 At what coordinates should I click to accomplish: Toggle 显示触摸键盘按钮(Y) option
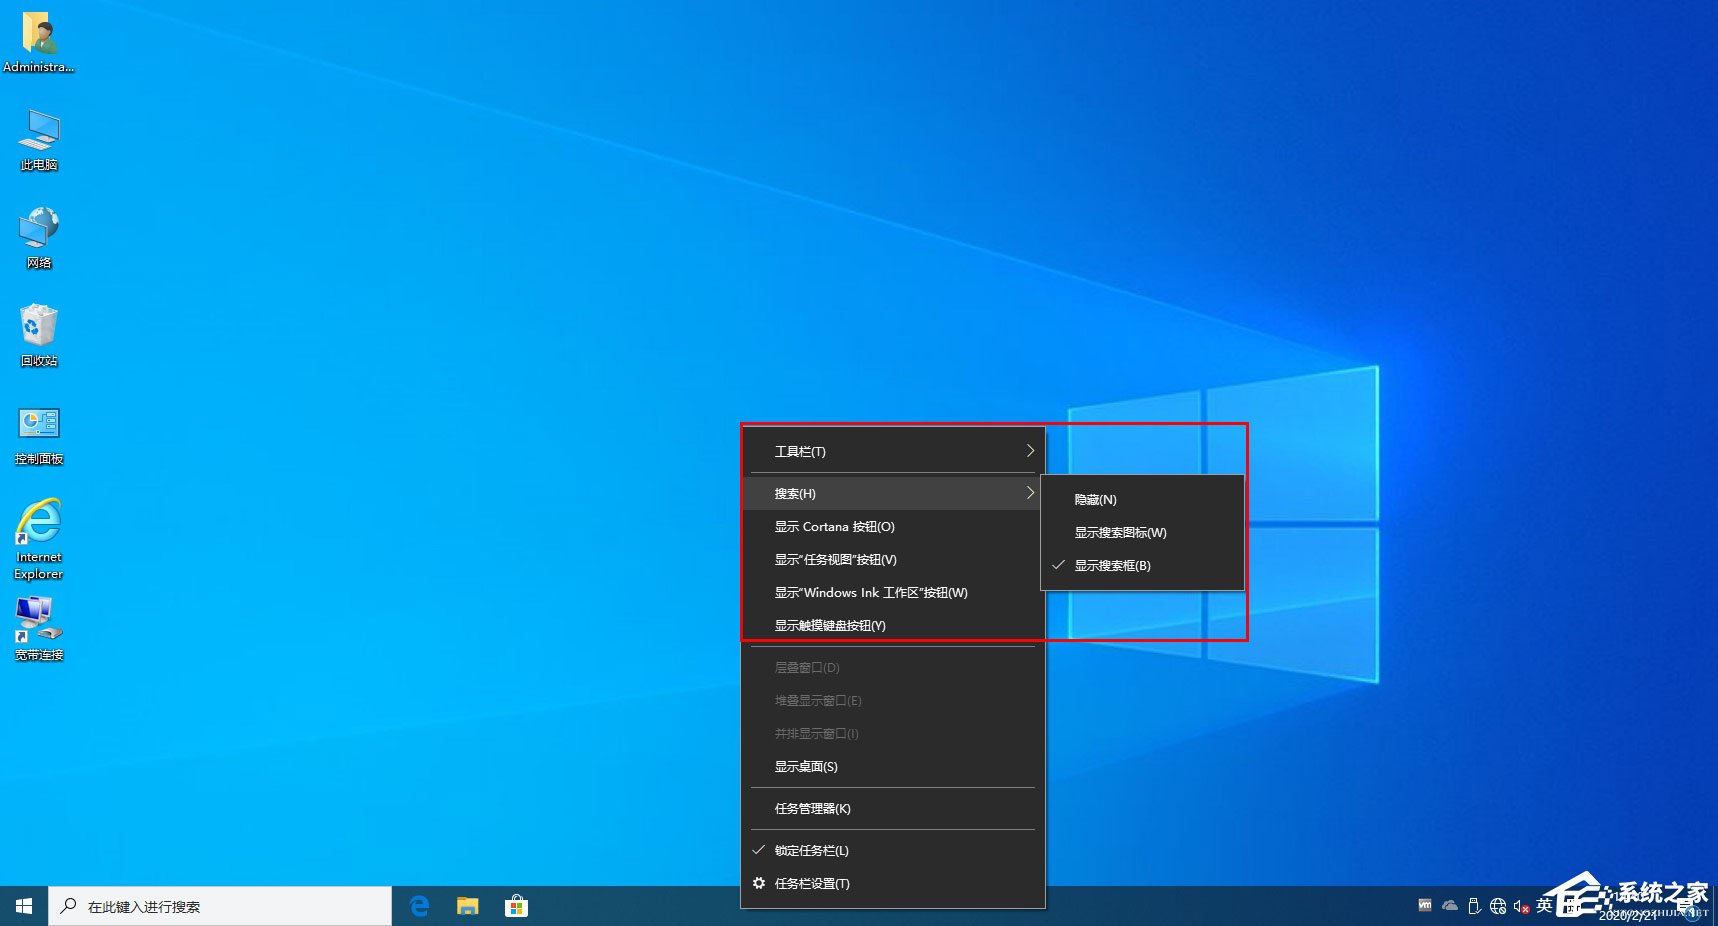tap(893, 625)
